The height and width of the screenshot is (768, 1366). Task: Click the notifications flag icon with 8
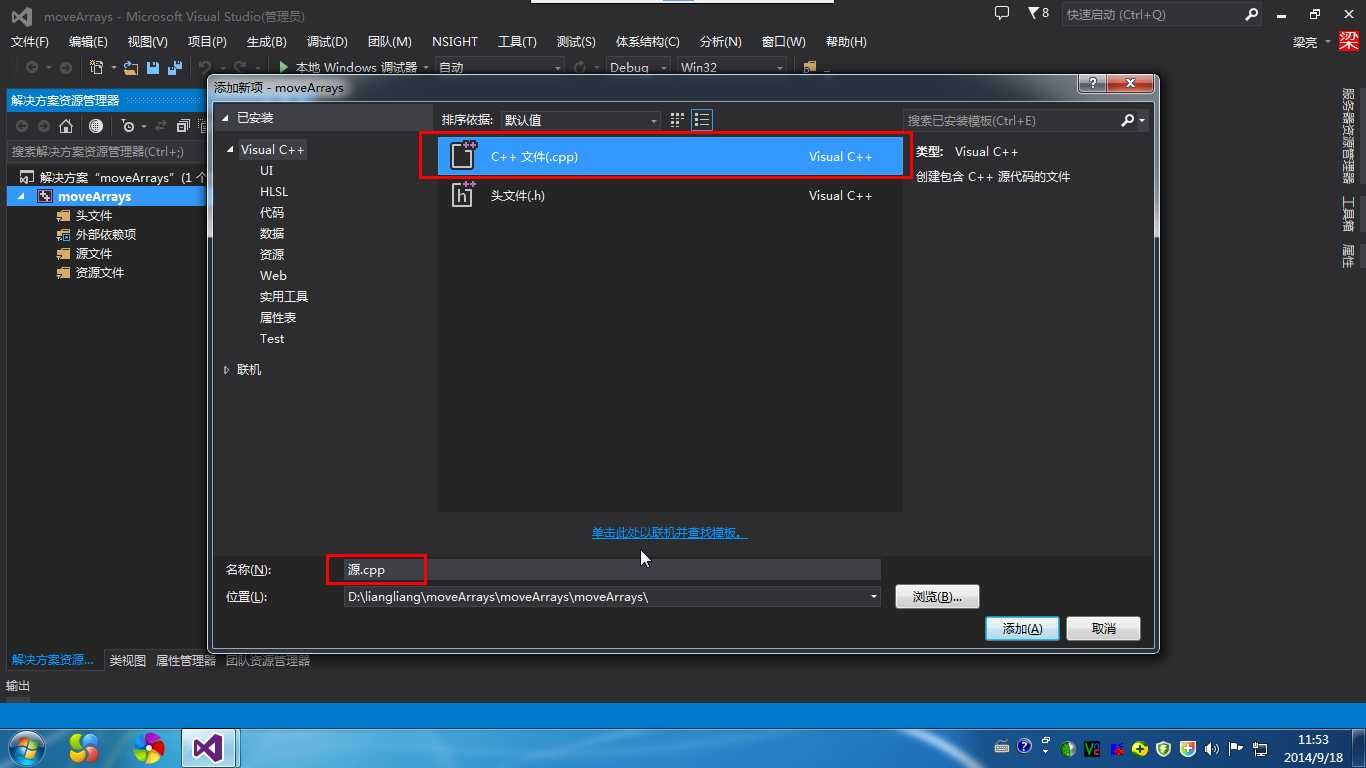[1038, 14]
